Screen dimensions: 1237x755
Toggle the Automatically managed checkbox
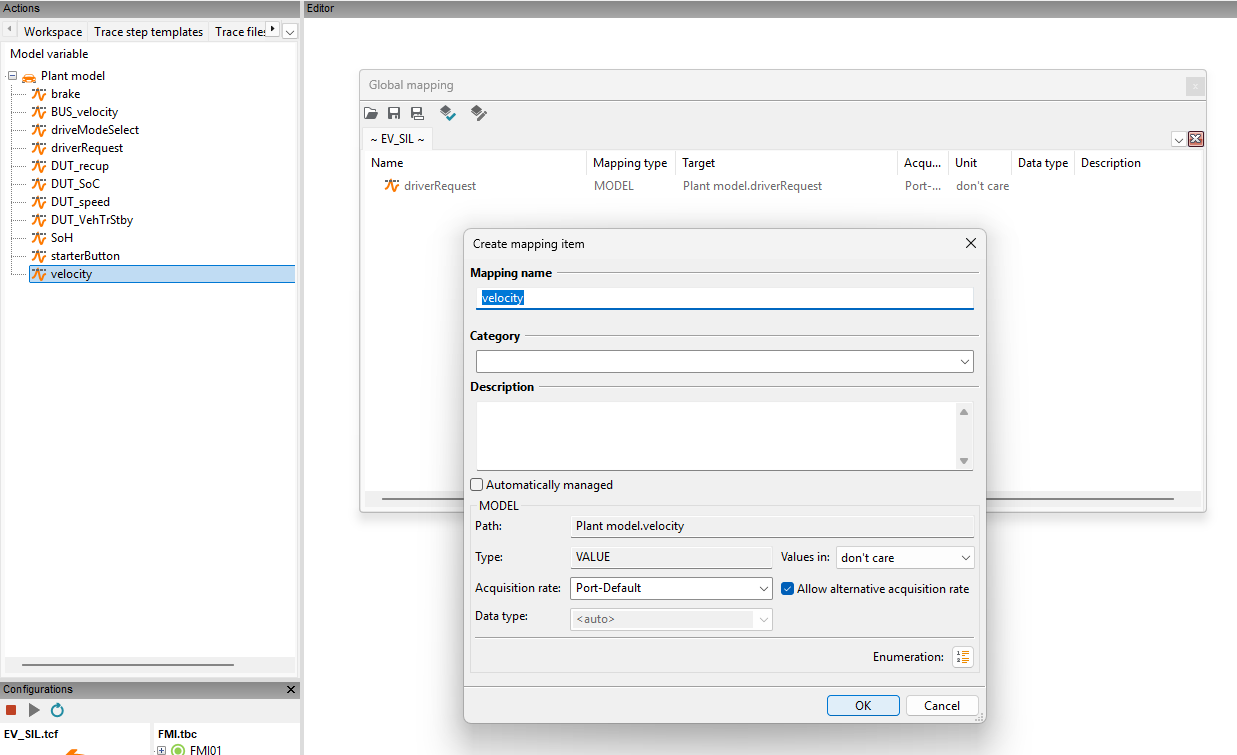click(x=477, y=485)
